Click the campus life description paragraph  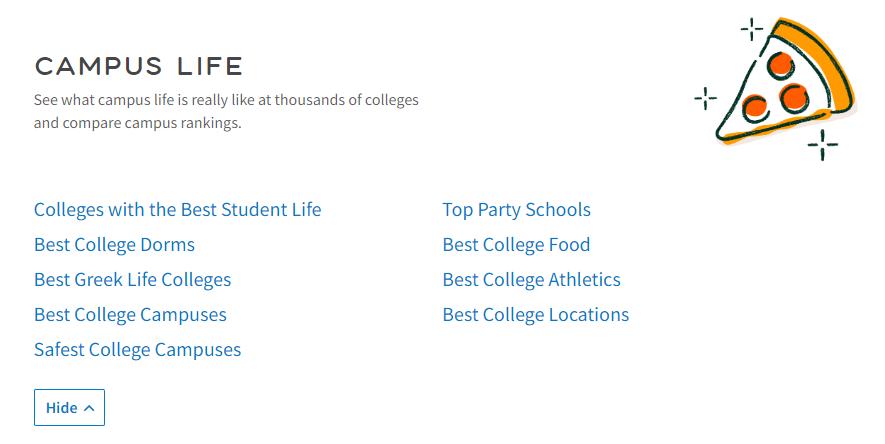226,112
